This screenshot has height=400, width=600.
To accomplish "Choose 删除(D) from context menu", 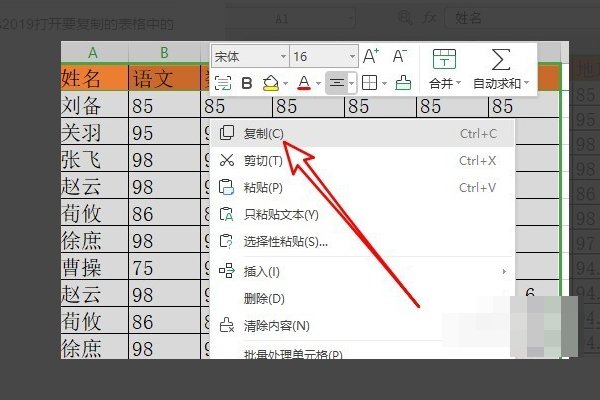I will [x=363, y=299].
